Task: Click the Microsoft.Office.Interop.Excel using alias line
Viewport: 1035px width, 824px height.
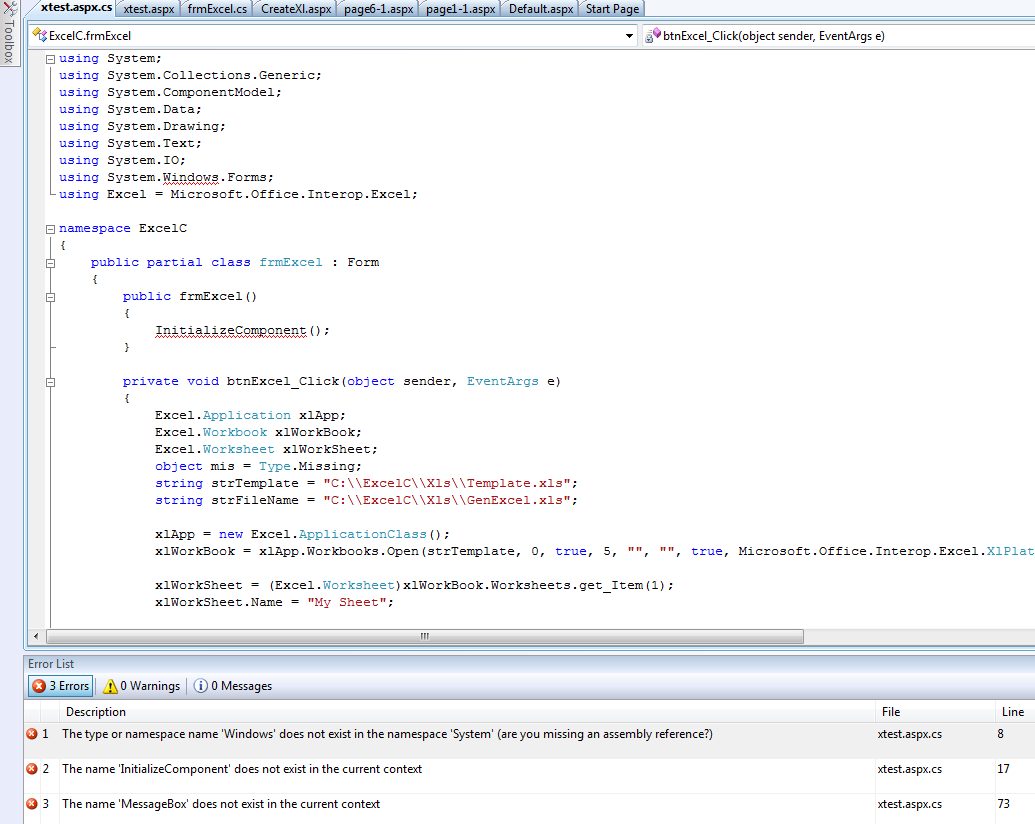Action: [238, 195]
